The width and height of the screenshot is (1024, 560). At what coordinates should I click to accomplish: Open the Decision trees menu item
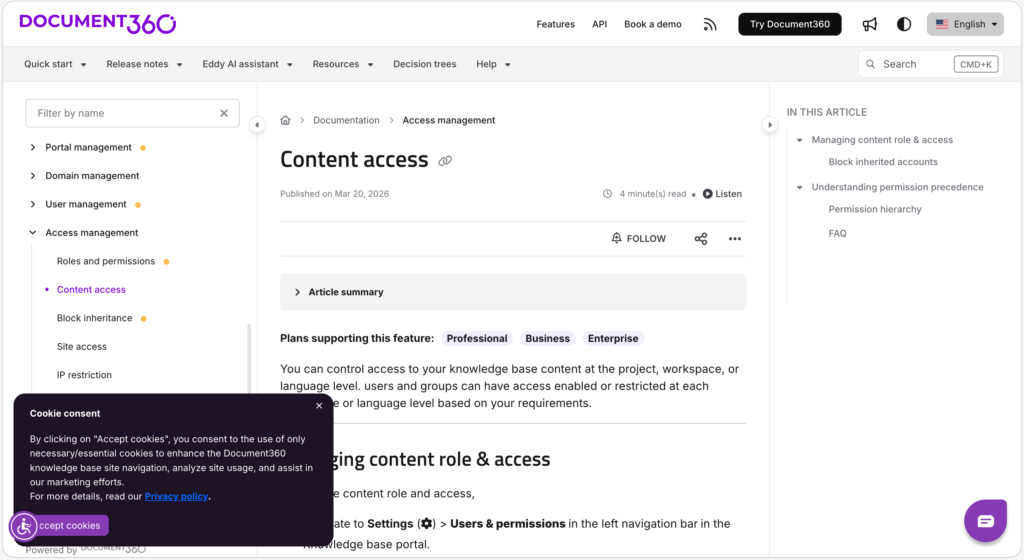424,64
